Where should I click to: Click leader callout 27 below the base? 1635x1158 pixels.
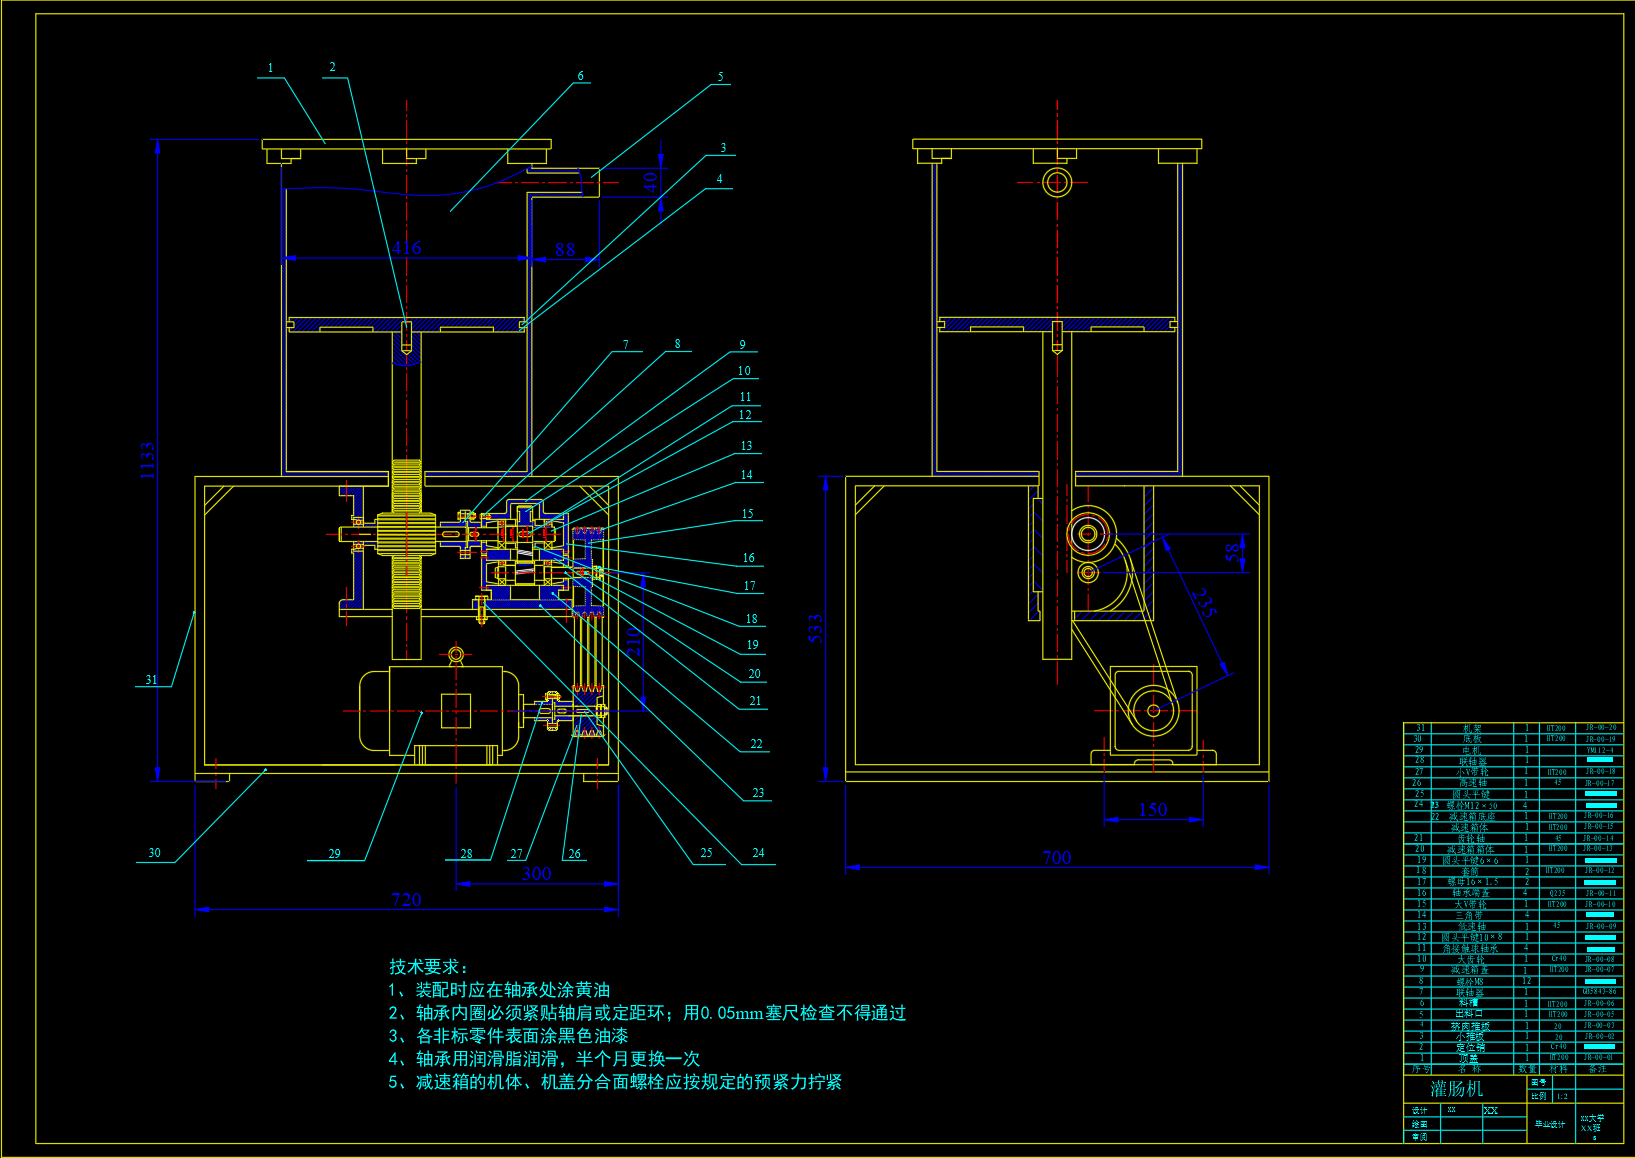517,854
